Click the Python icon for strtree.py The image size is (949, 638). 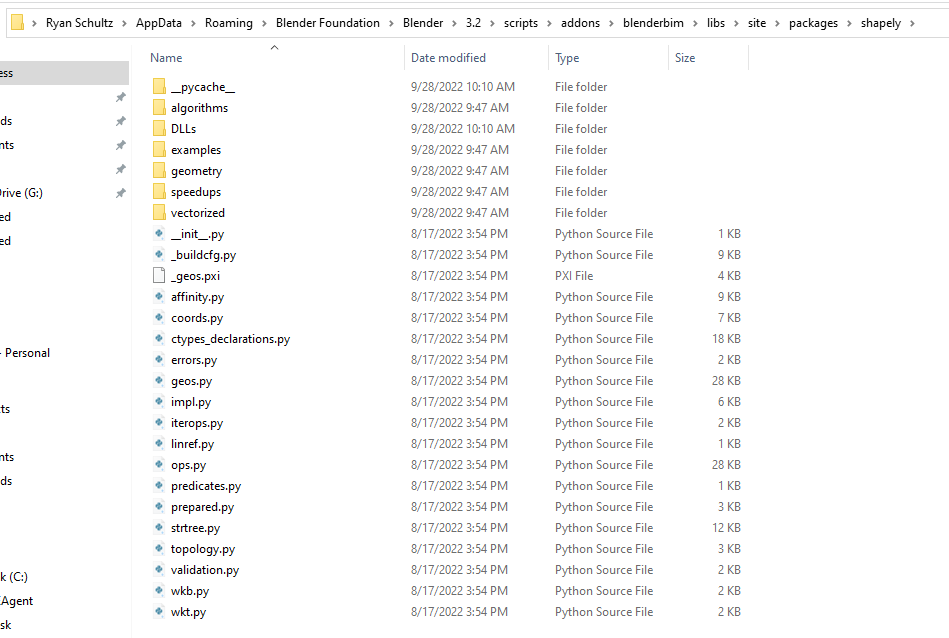[159, 527]
